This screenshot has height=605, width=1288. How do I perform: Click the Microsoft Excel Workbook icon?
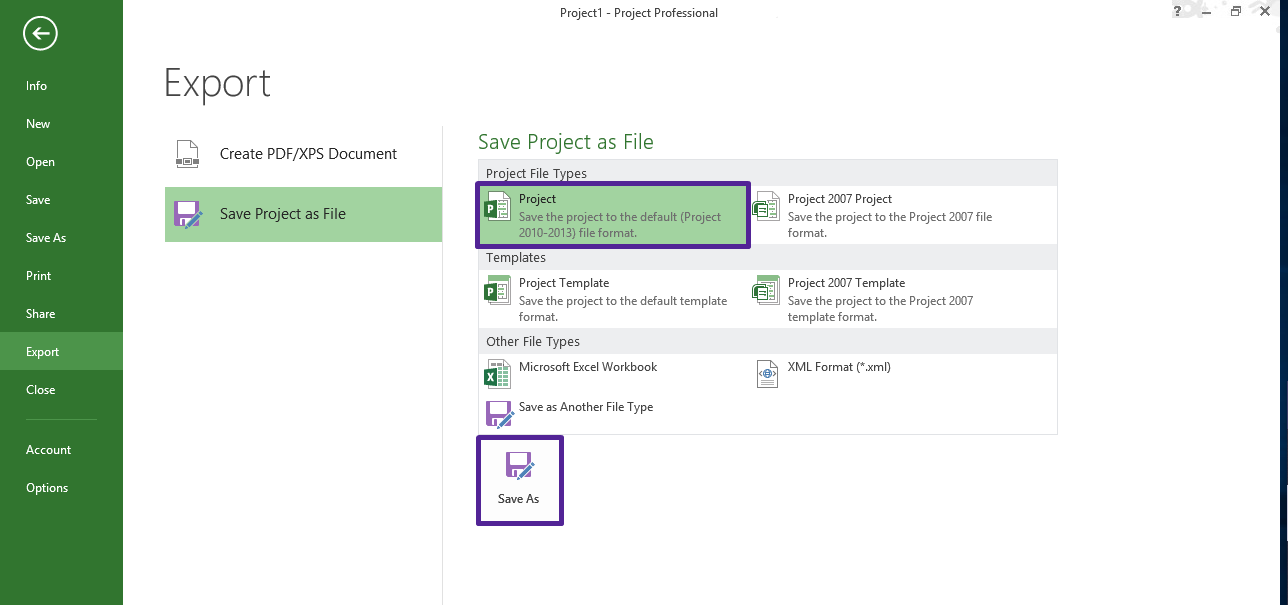(x=497, y=375)
